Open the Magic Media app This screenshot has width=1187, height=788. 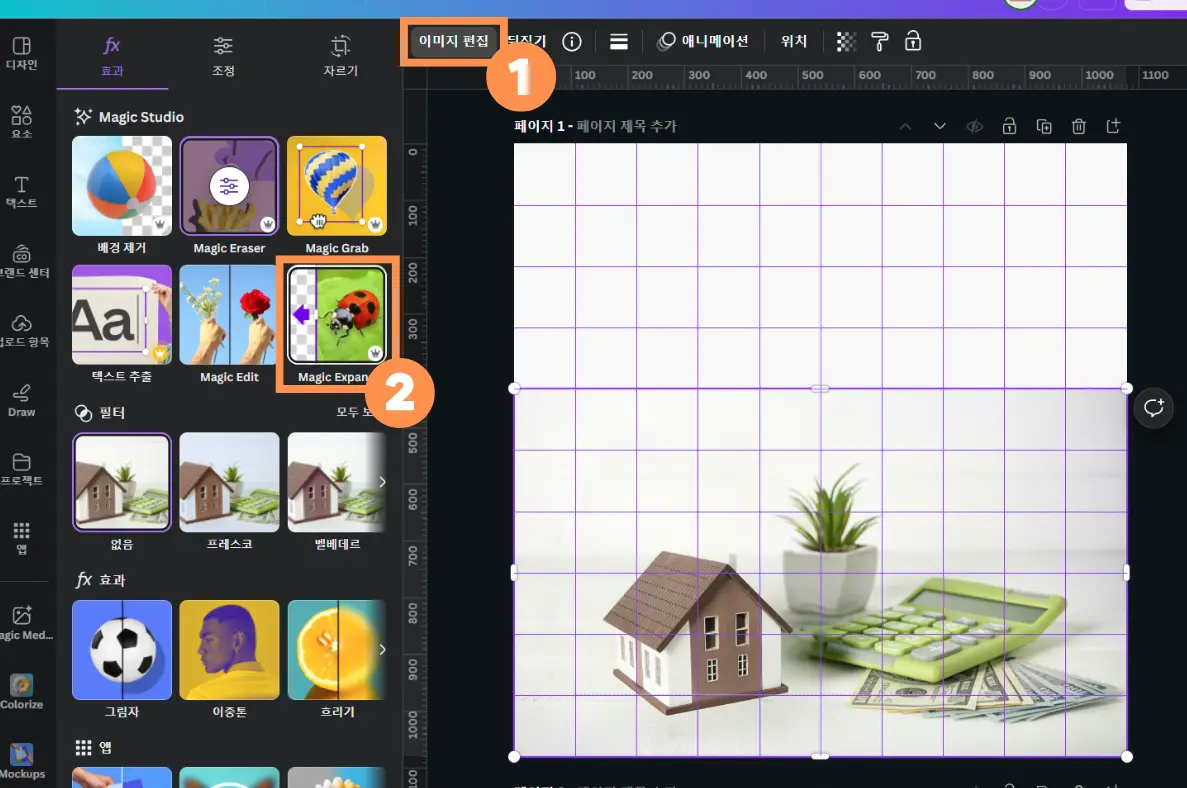pyautogui.click(x=23, y=622)
